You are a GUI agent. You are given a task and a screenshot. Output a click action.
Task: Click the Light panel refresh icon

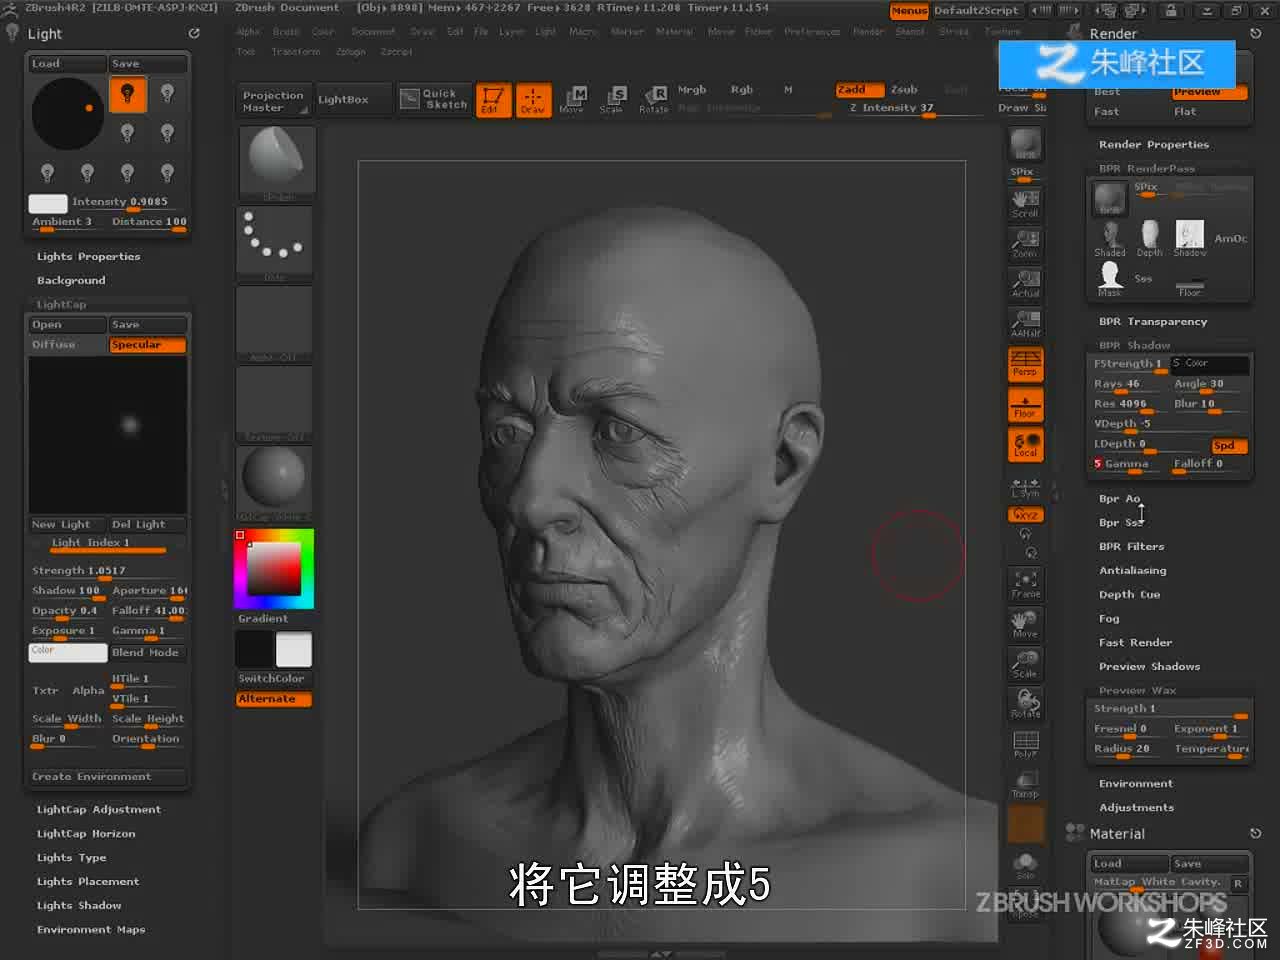click(x=194, y=33)
